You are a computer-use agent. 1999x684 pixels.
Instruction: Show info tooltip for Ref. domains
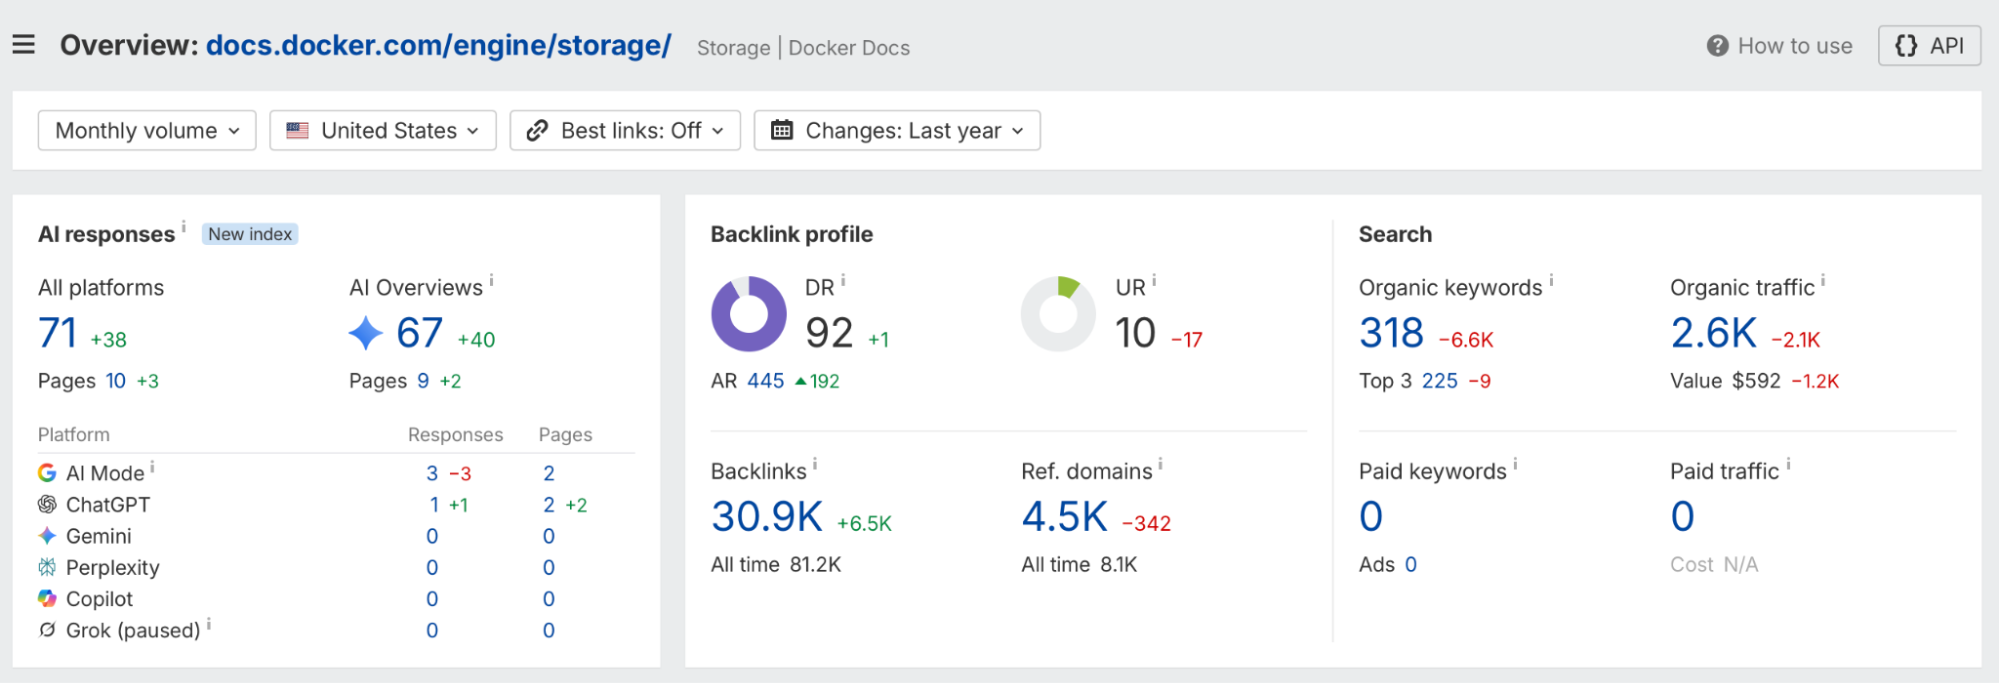tap(1160, 464)
